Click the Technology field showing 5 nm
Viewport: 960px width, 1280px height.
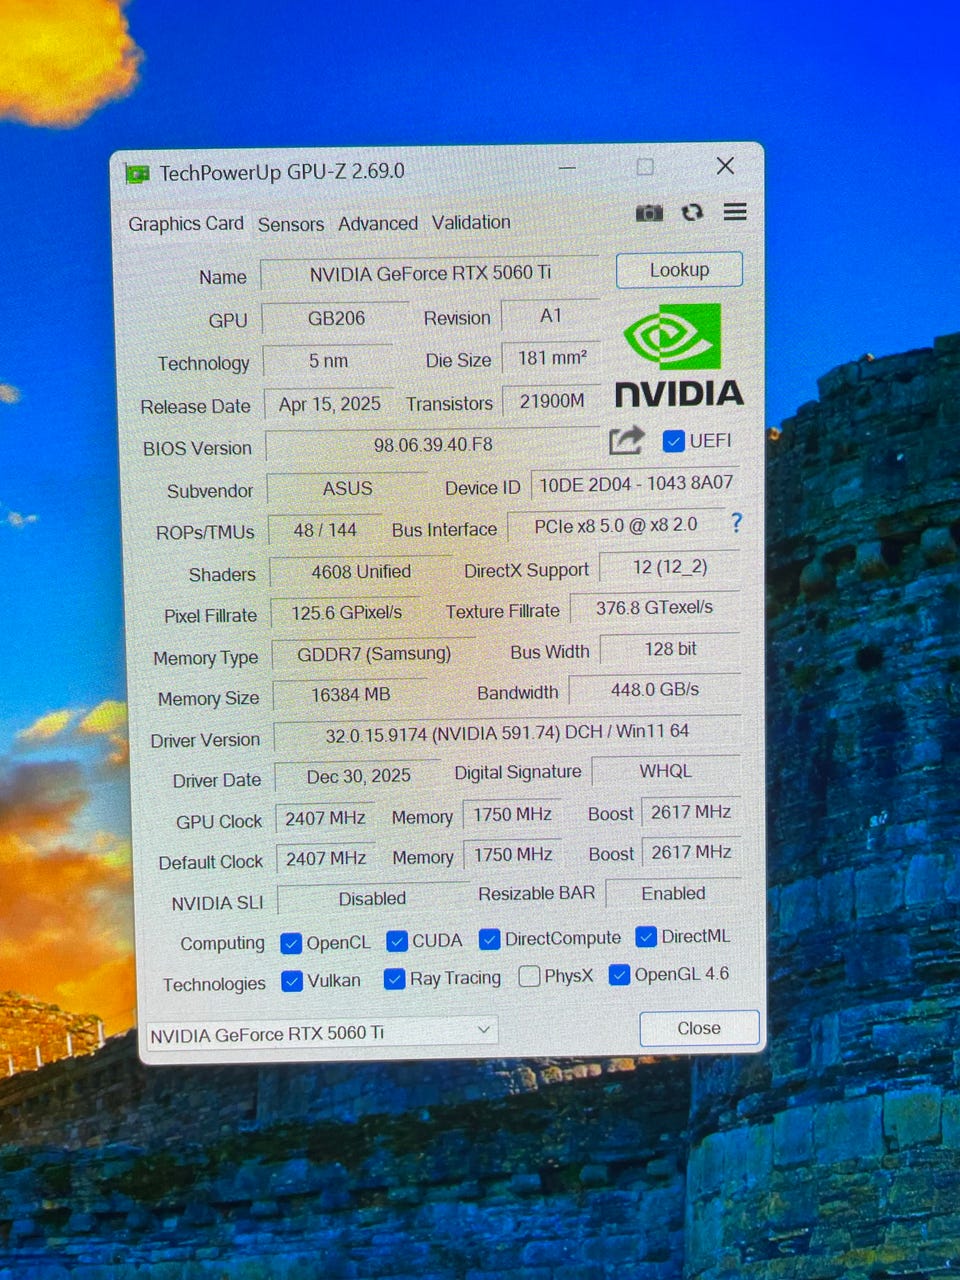[328, 361]
